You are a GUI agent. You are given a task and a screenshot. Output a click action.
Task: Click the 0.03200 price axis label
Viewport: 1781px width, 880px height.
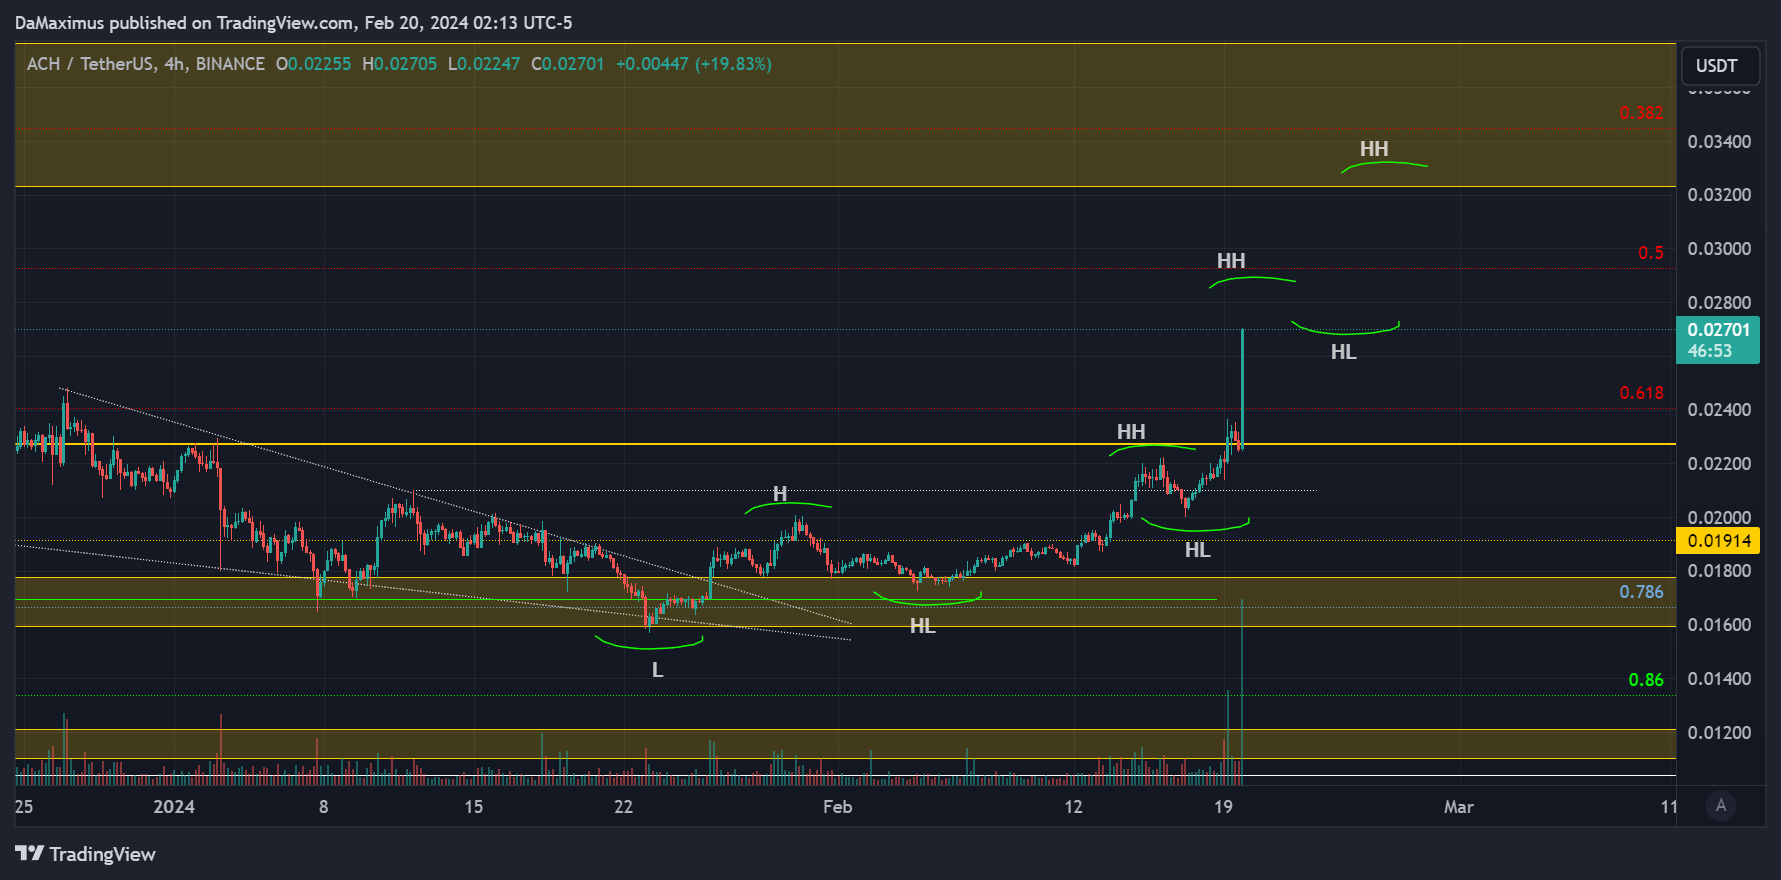point(1719,195)
